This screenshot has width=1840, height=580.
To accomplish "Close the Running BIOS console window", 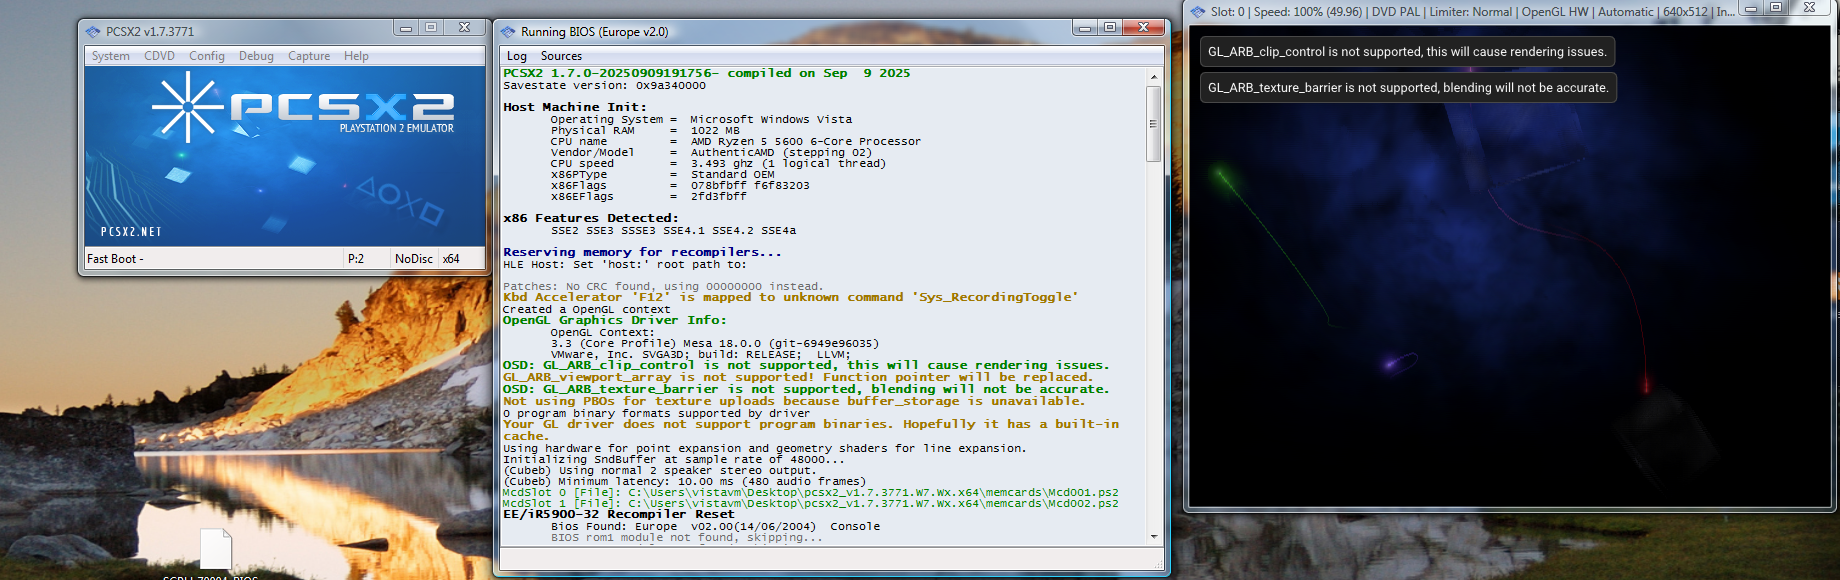I will (1143, 28).
